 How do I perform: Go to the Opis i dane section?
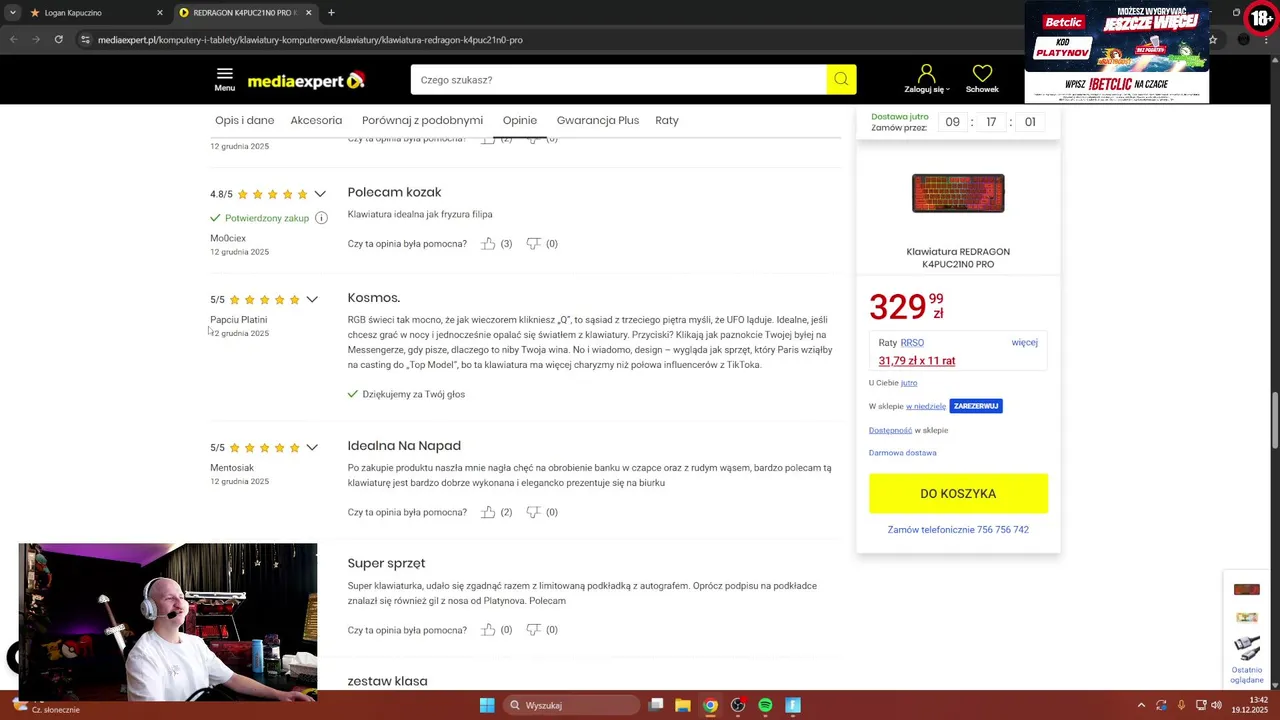click(x=244, y=120)
